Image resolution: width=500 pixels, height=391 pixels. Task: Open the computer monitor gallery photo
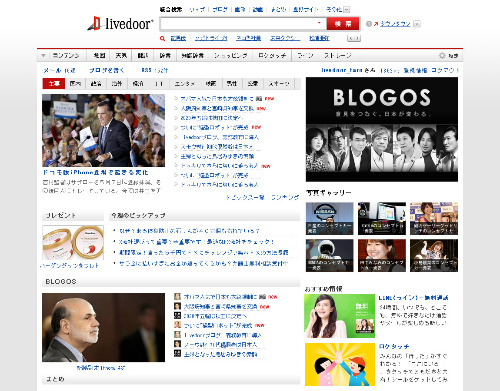382,218
